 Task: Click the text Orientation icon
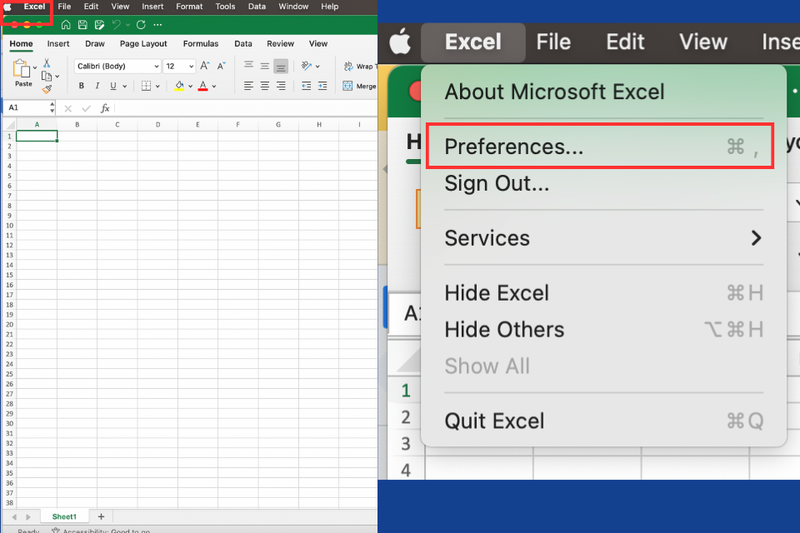306,66
